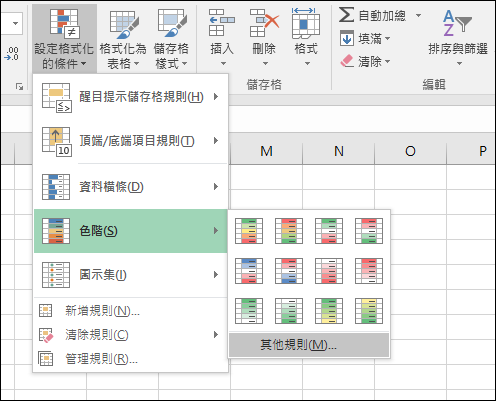Apply red-yellow-green color scale

(289, 231)
